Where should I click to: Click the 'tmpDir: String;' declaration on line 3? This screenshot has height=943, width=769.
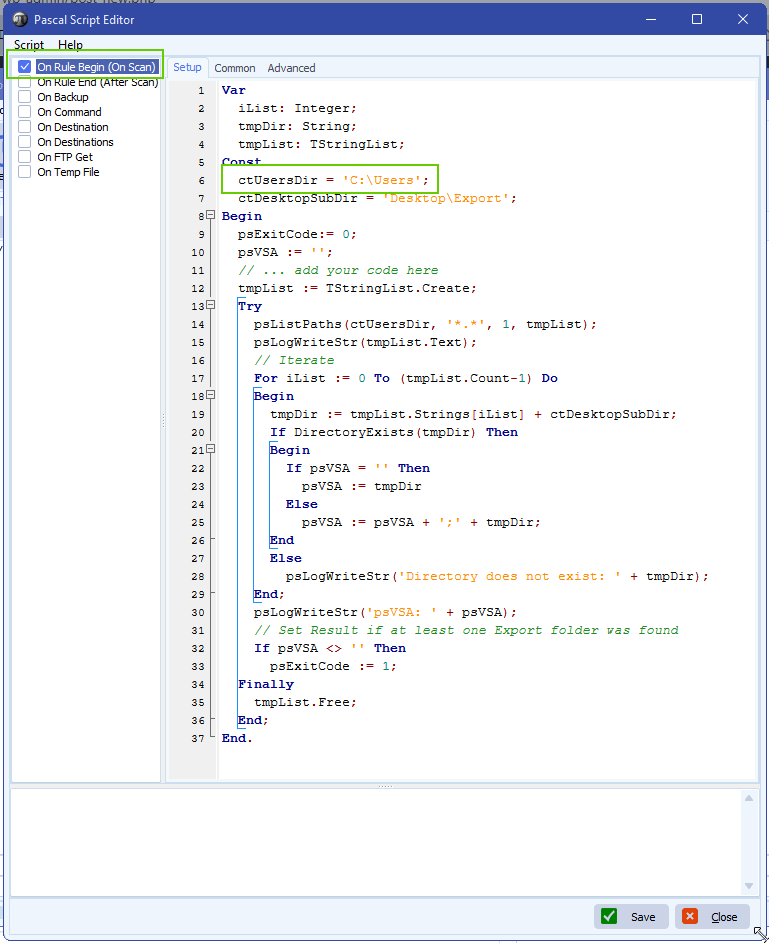297,126
